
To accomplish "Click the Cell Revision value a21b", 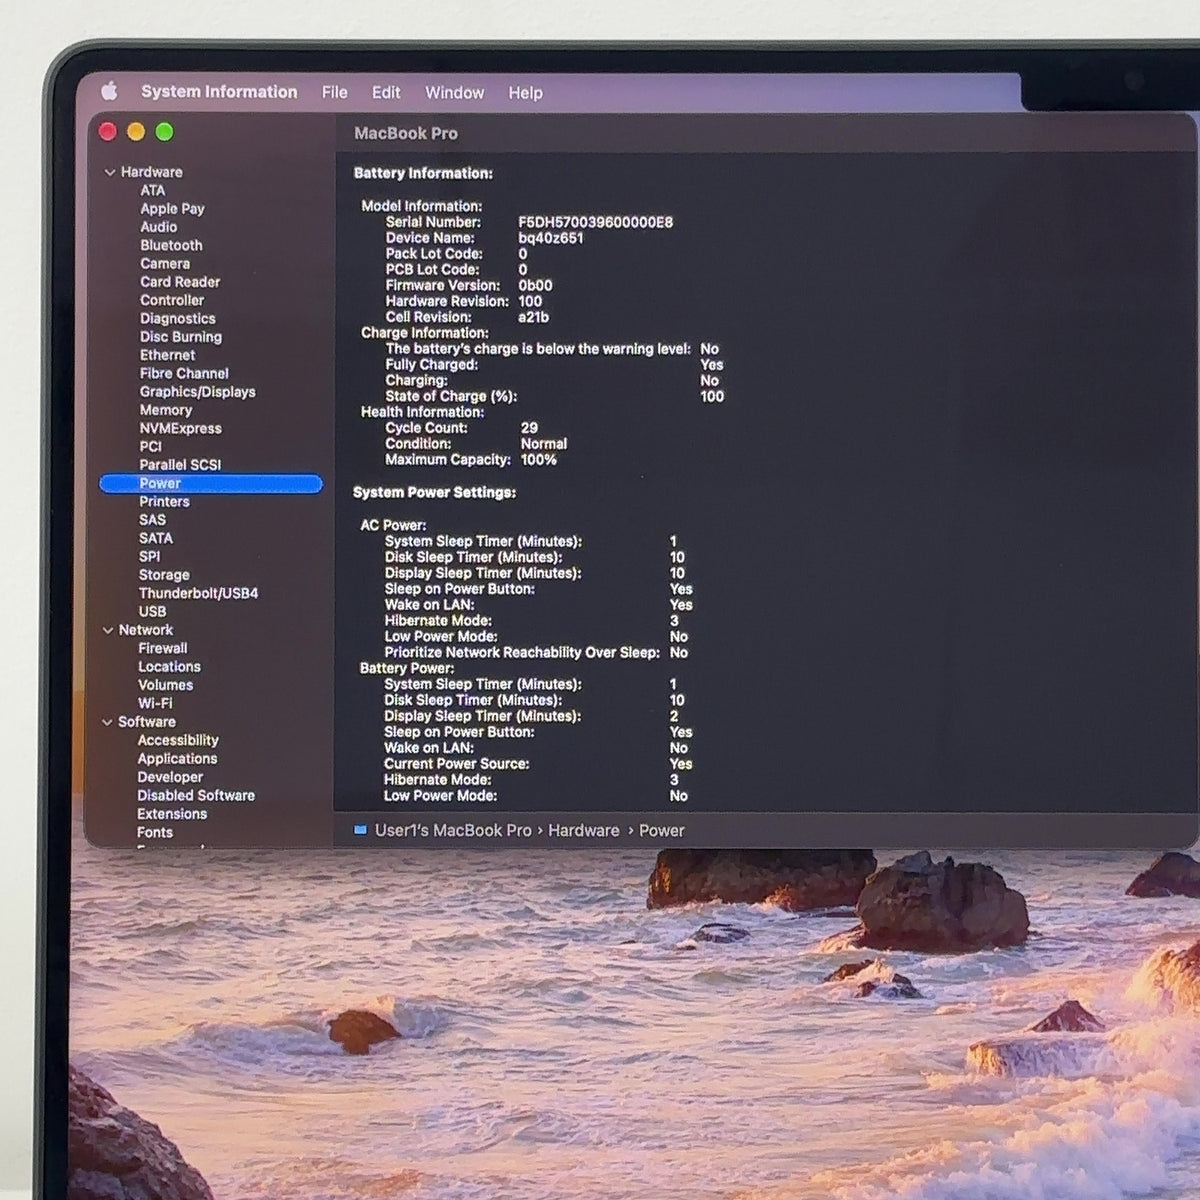I will click(x=533, y=317).
